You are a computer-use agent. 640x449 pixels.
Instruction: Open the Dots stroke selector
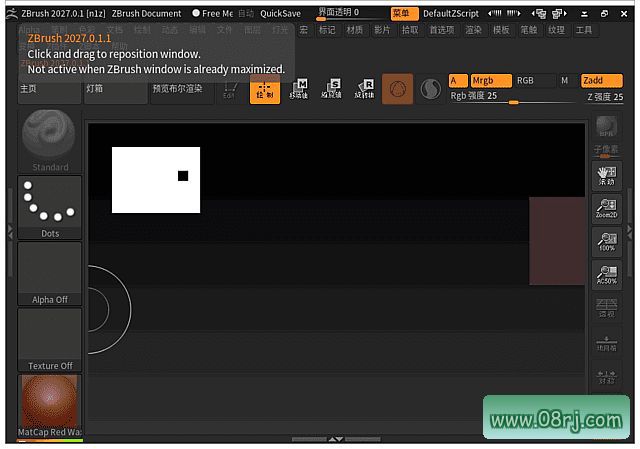(x=49, y=207)
